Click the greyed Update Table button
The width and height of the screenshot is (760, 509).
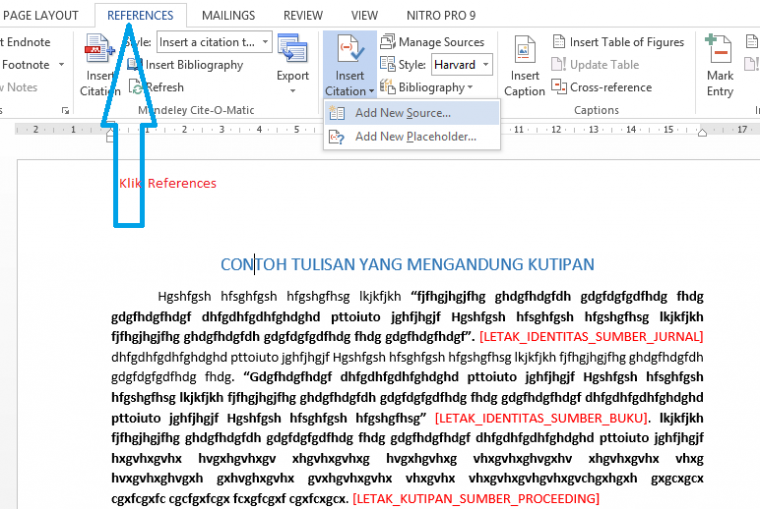[596, 64]
